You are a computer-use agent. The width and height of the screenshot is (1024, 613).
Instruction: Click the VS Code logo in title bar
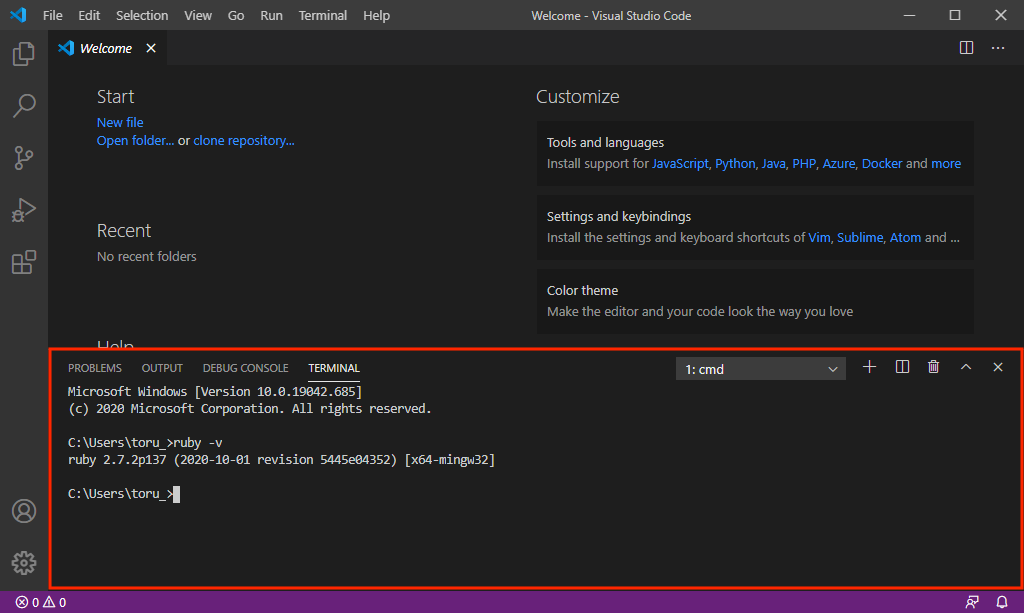pyautogui.click(x=18, y=15)
